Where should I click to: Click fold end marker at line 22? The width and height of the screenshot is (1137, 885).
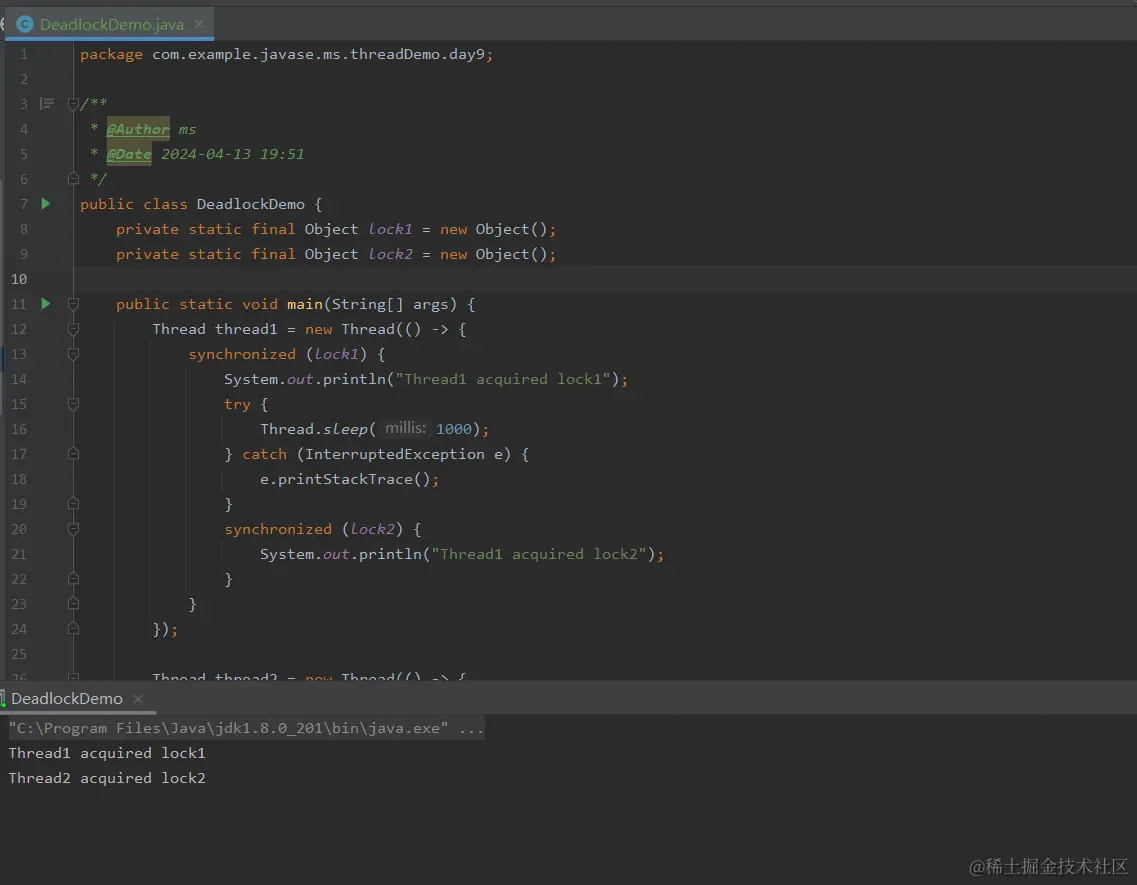tap(73, 579)
